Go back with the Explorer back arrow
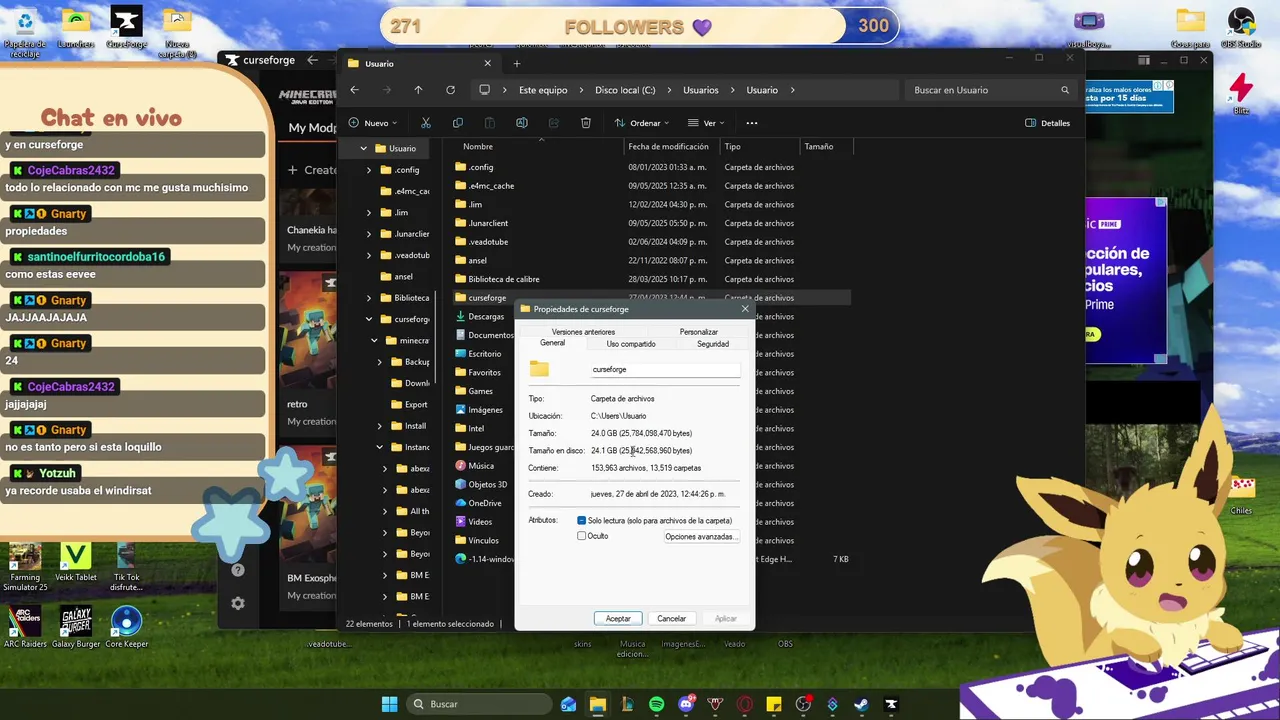 354,90
